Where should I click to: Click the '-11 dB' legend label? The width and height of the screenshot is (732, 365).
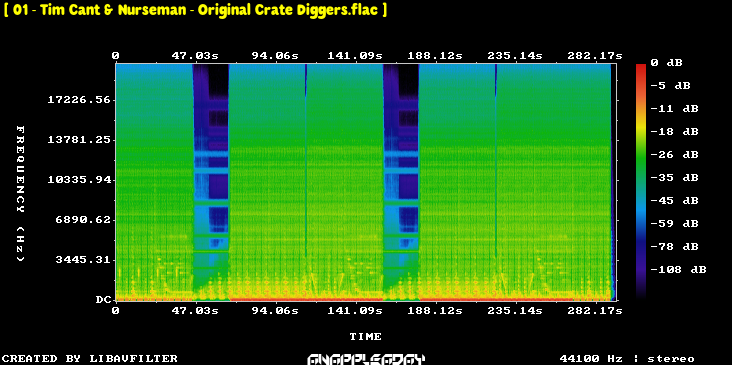pos(674,108)
